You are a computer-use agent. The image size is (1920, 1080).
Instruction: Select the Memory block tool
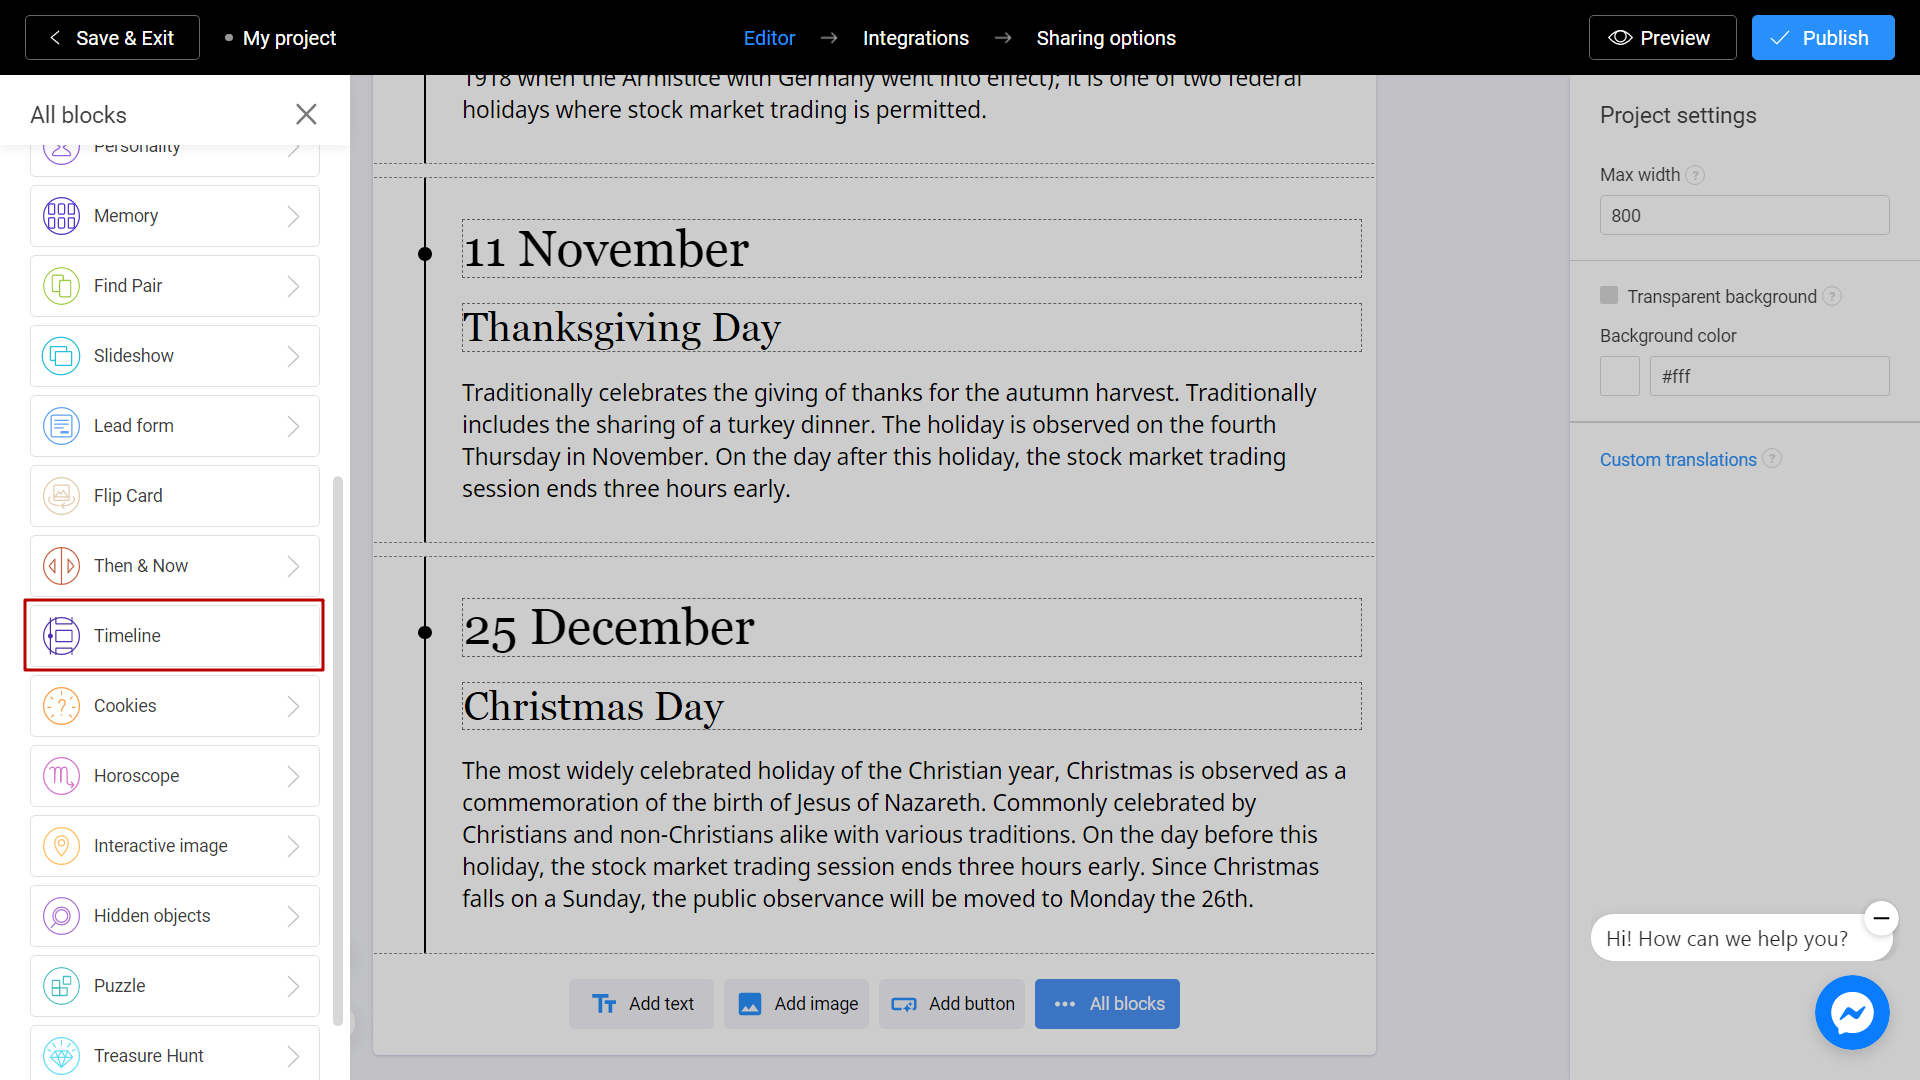coord(171,215)
